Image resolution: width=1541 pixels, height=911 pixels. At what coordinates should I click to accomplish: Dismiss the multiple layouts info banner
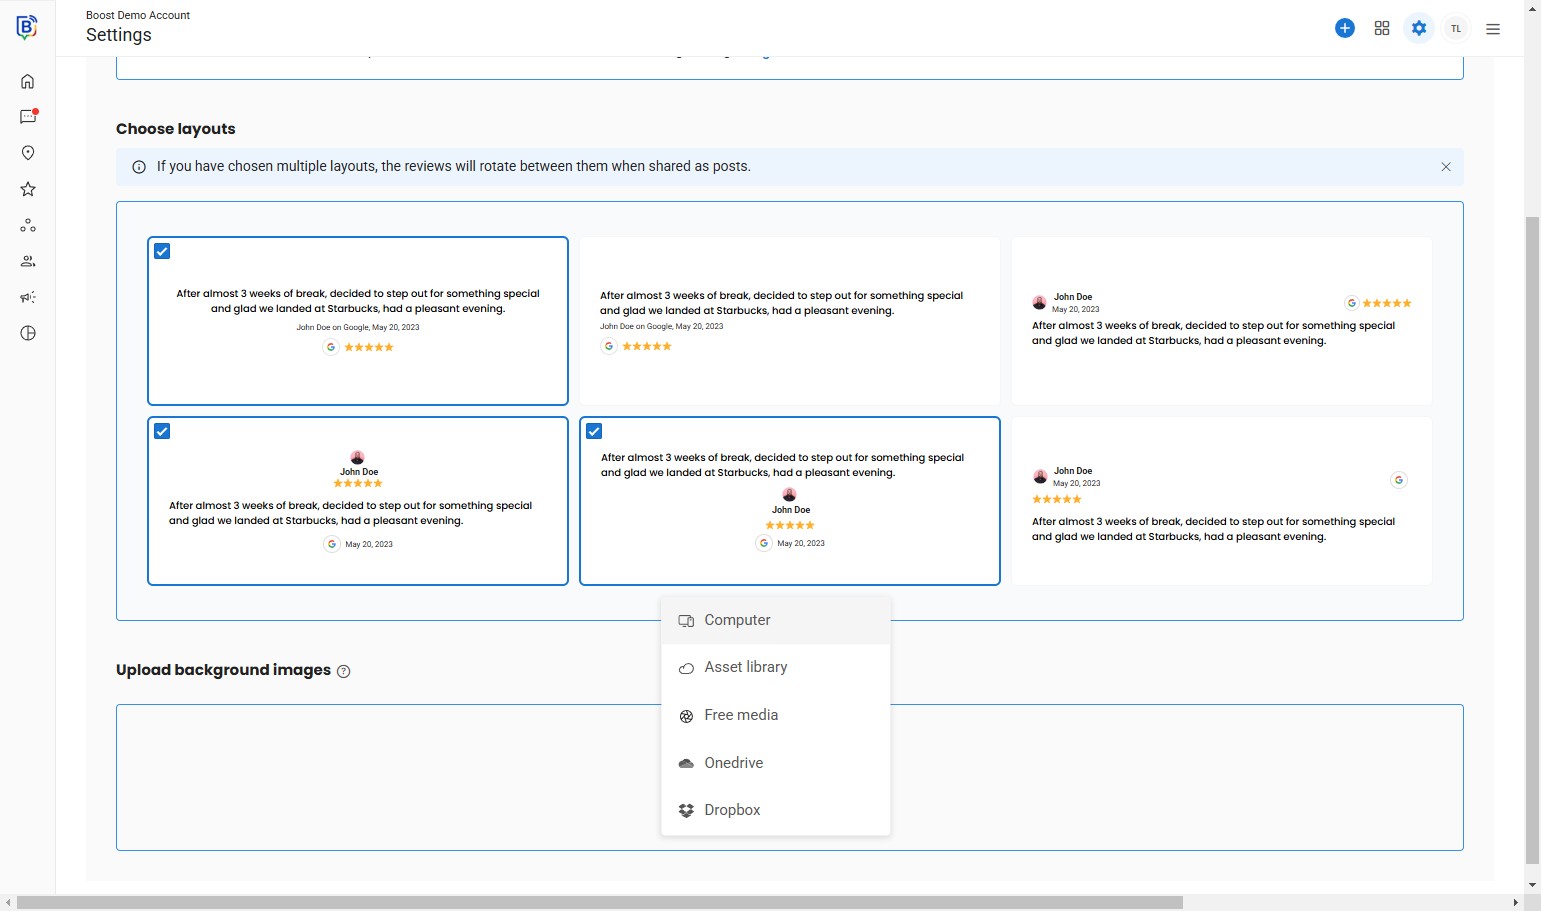(x=1446, y=167)
